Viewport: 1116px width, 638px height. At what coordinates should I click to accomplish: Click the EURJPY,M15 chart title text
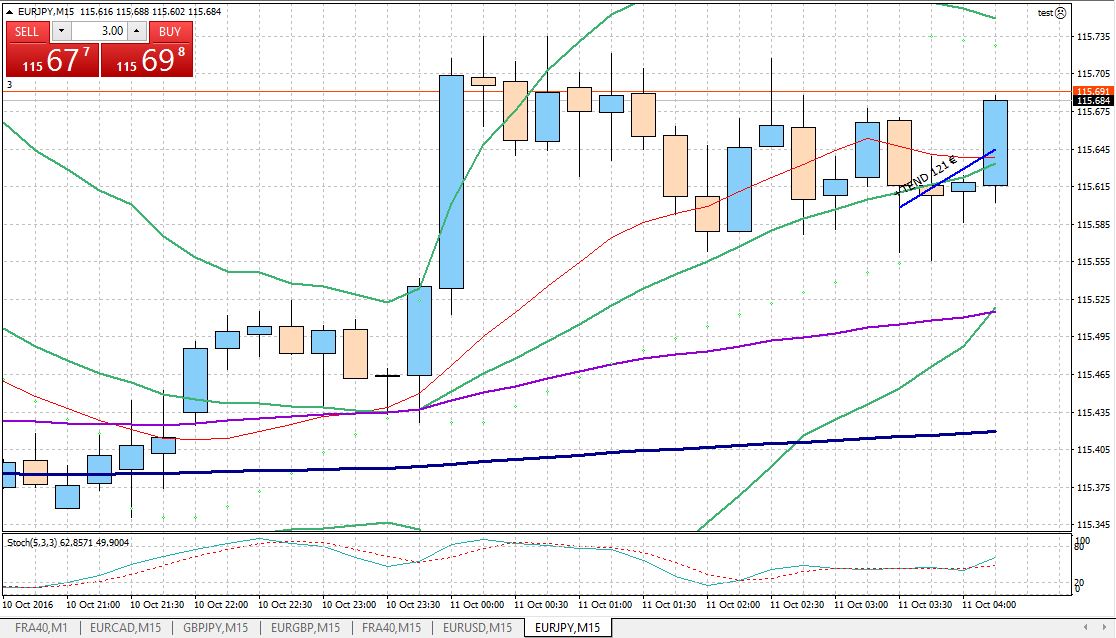(x=46, y=11)
